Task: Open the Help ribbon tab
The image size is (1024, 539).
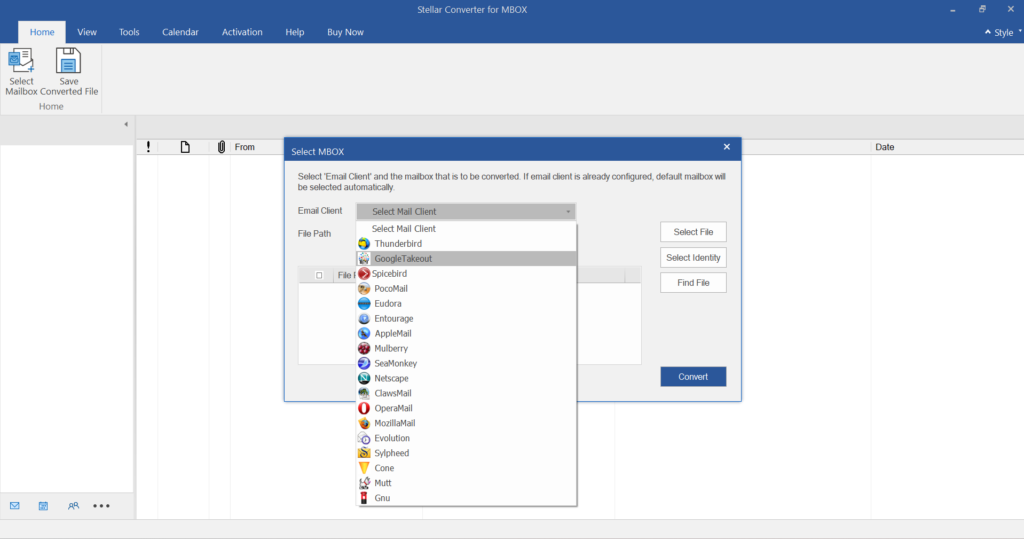Action: coord(295,32)
